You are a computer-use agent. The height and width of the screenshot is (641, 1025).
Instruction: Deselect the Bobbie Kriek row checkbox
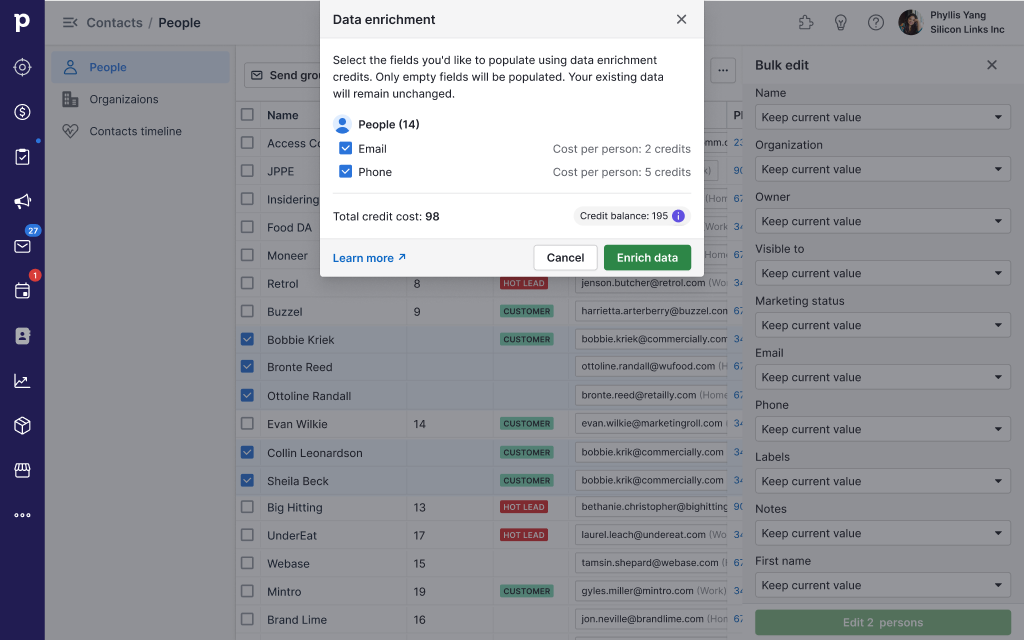pyautogui.click(x=247, y=340)
